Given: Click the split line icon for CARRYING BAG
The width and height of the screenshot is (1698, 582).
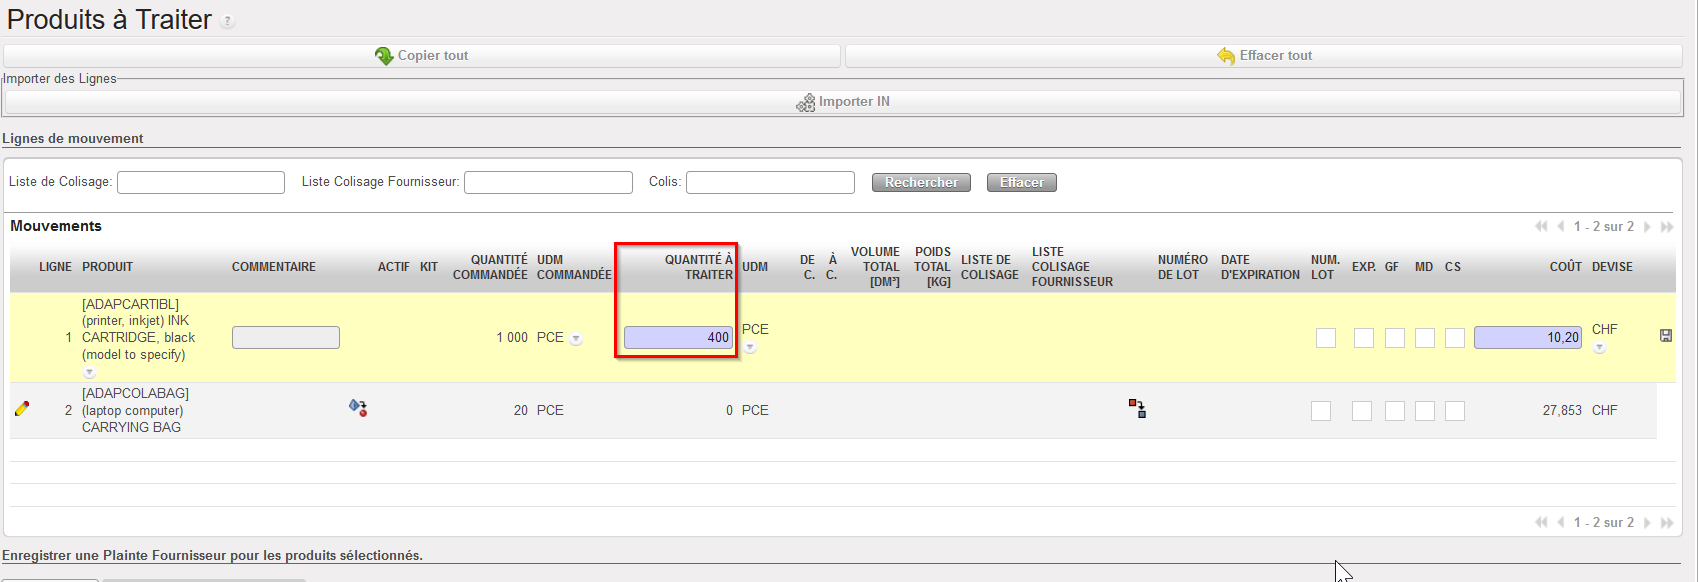Looking at the screenshot, I should pyautogui.click(x=1137, y=408).
